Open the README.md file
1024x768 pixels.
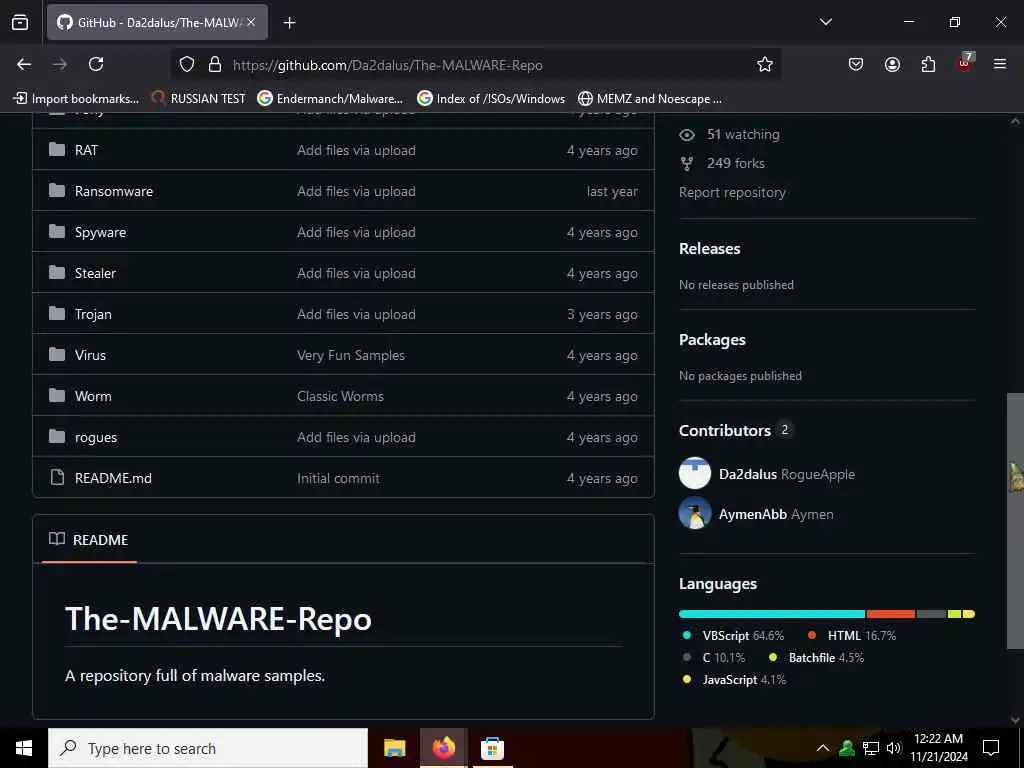[113, 478]
